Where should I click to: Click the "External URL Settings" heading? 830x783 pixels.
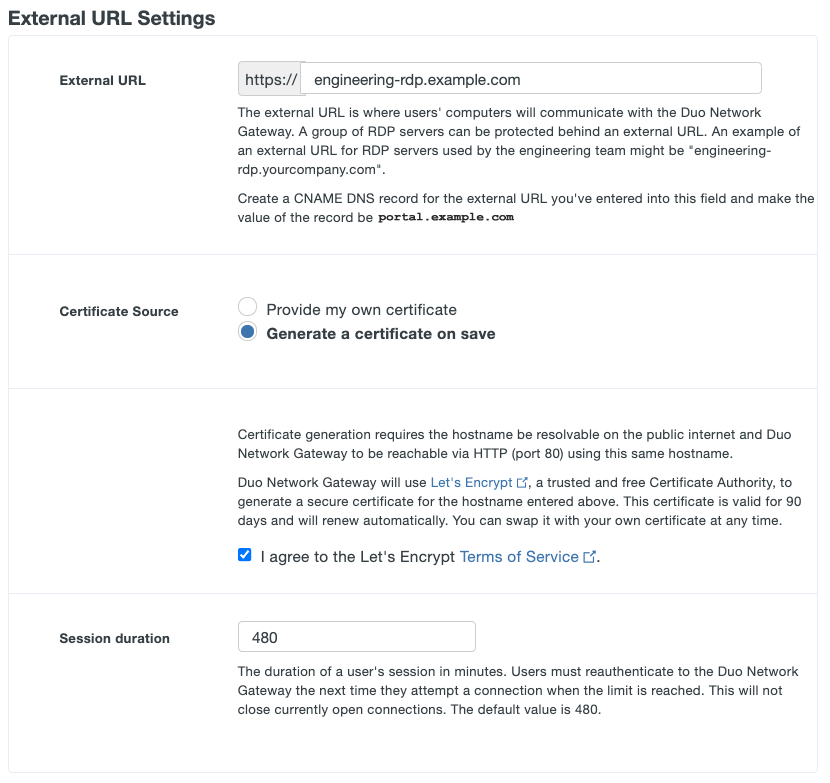pos(110,18)
